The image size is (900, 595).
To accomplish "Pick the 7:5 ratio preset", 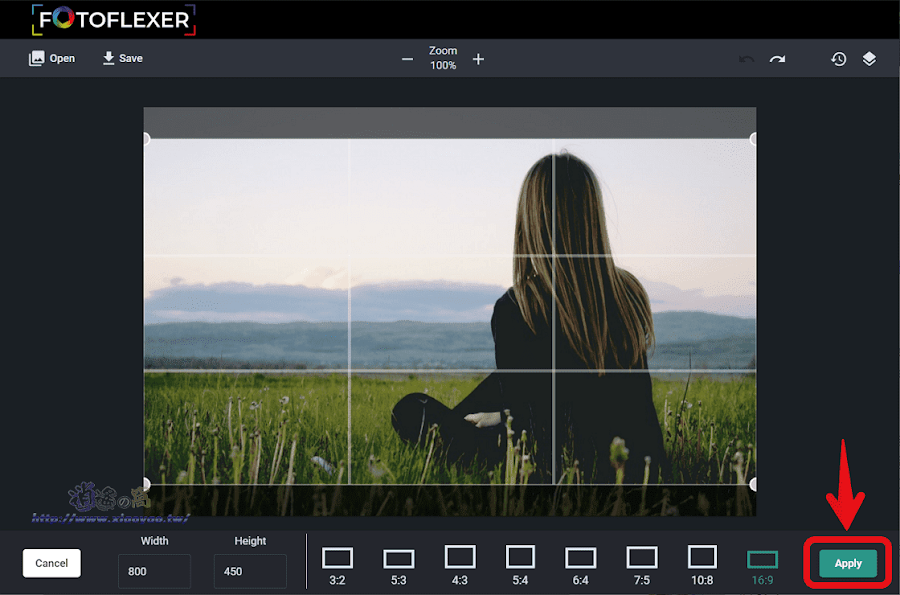I will [x=641, y=557].
